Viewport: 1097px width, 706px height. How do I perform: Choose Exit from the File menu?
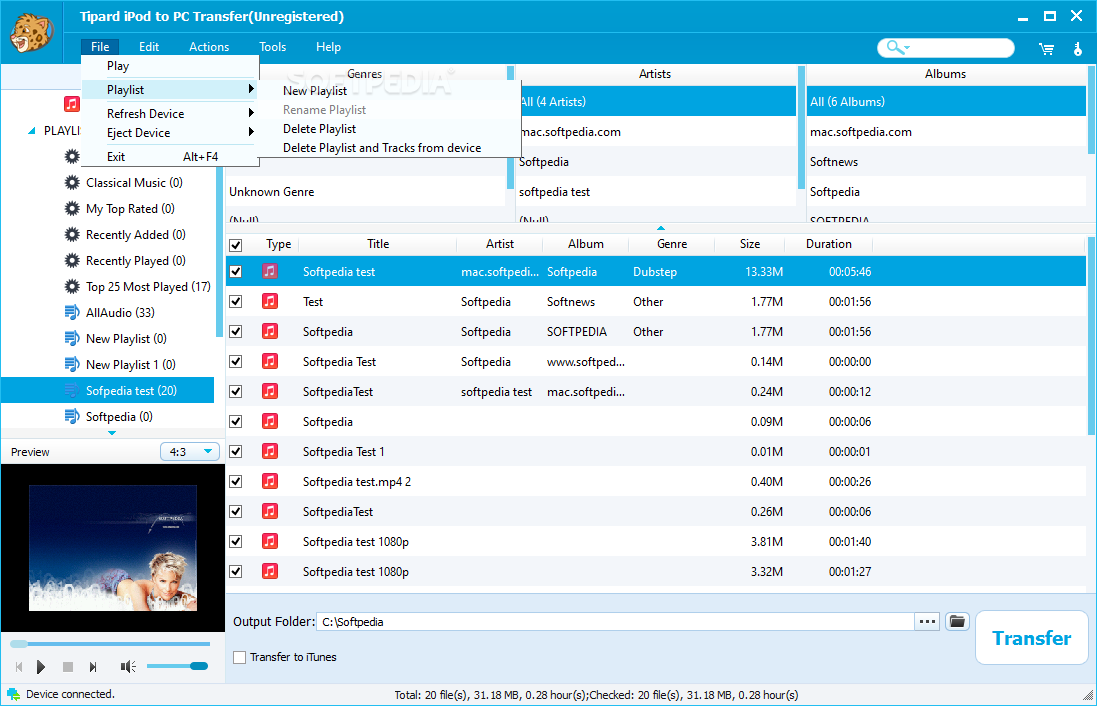click(116, 157)
